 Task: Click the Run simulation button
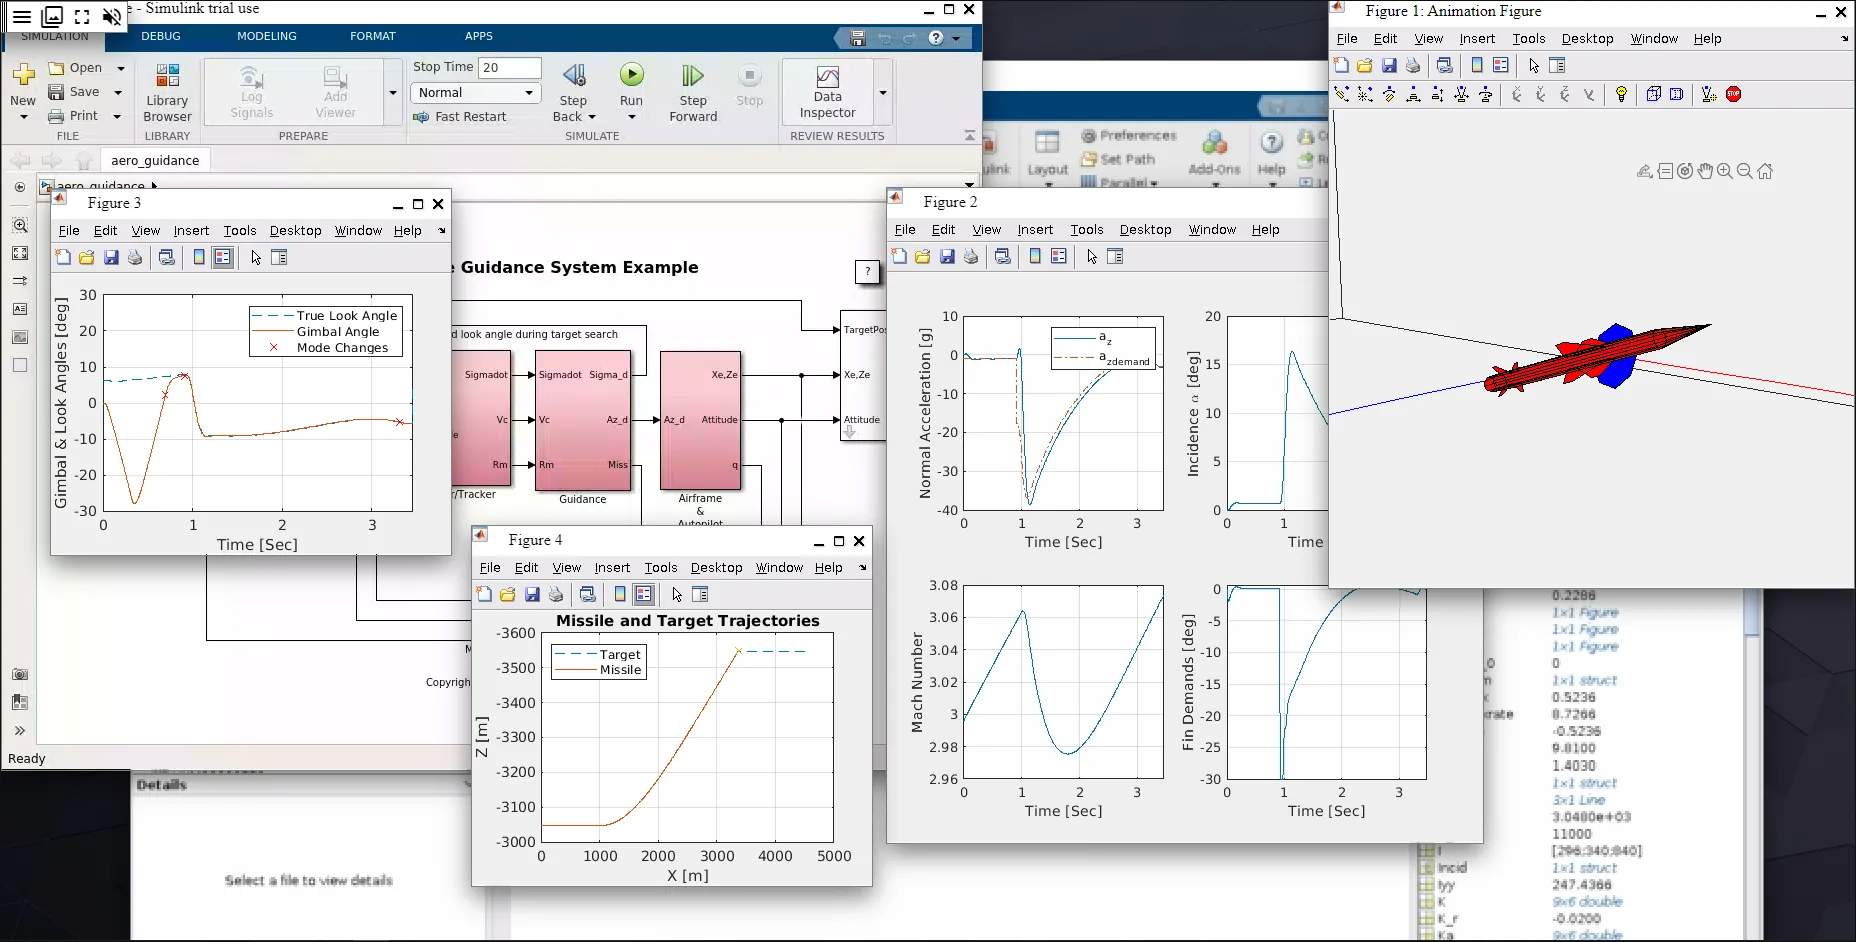(x=631, y=76)
